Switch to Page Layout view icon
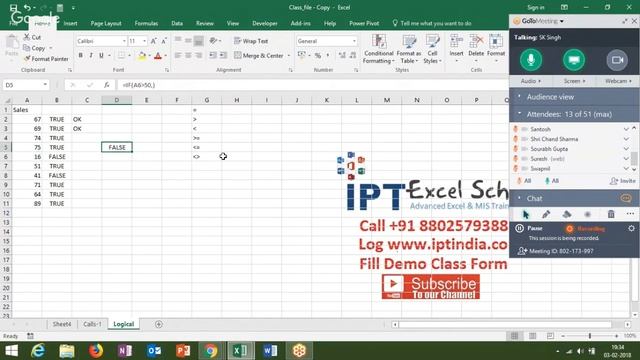 [532, 336]
